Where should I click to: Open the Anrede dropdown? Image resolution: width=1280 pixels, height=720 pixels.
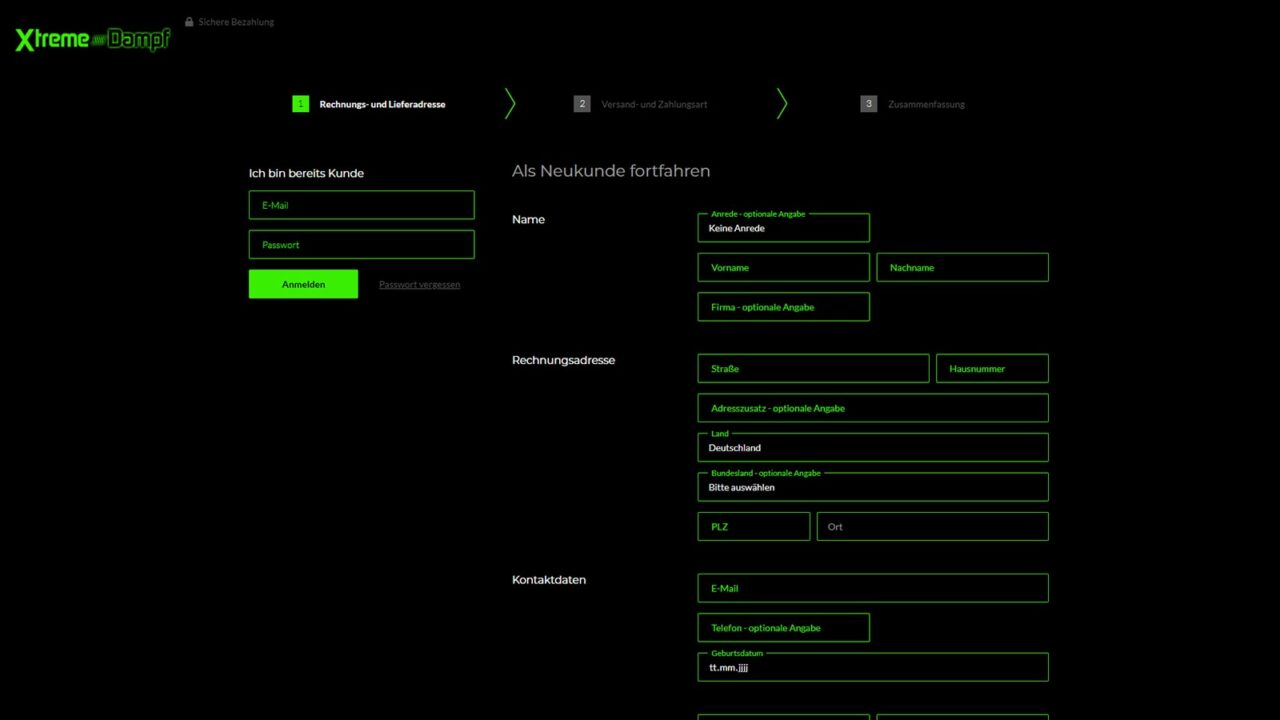coord(783,227)
